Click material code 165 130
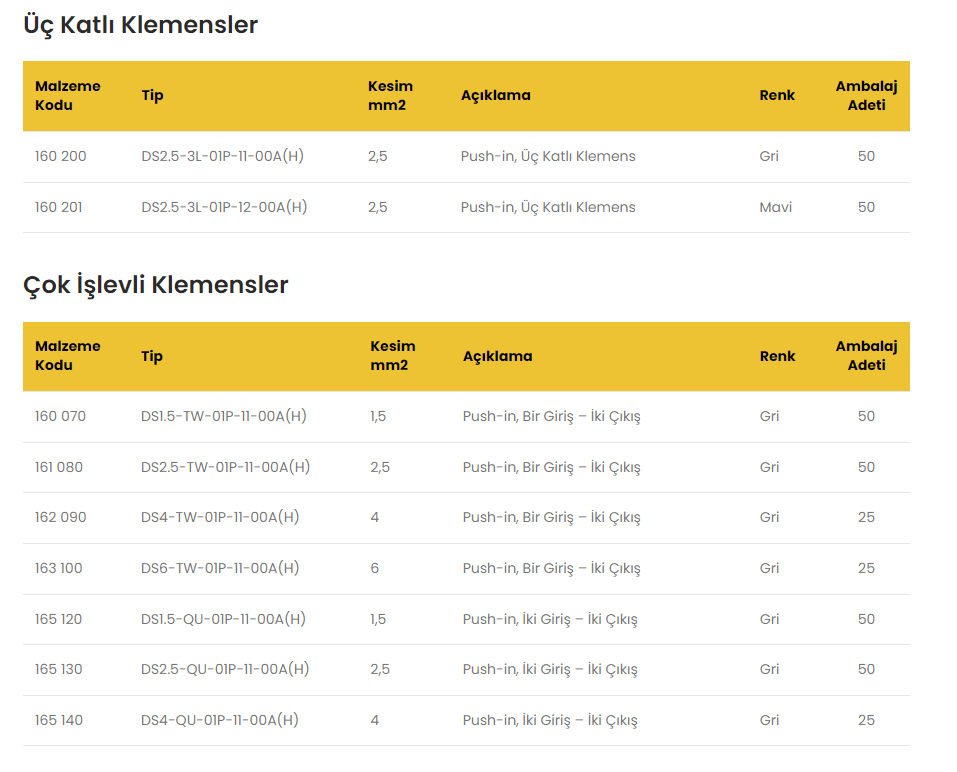This screenshot has width=957, height=772. [x=59, y=669]
